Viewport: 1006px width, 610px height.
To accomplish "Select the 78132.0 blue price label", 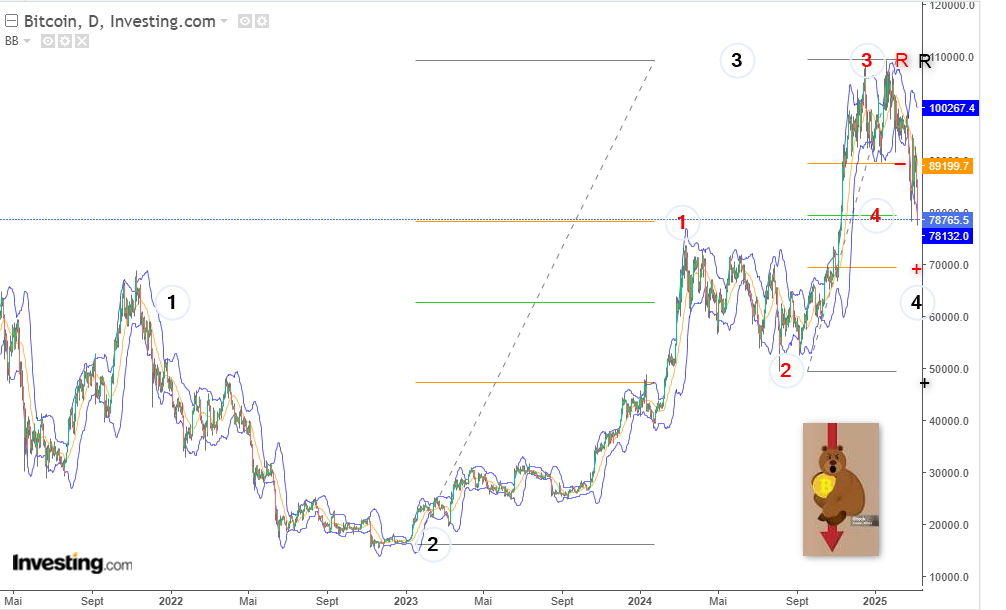I will pos(948,236).
